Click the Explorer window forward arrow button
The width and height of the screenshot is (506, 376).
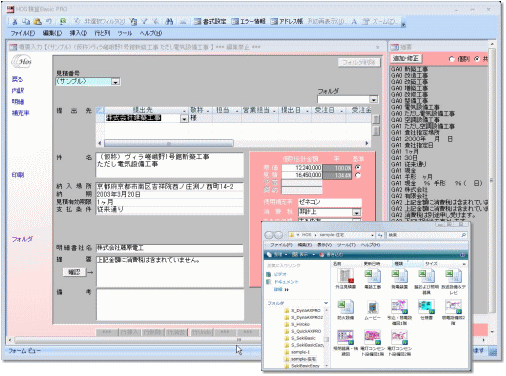pyautogui.click(x=278, y=235)
